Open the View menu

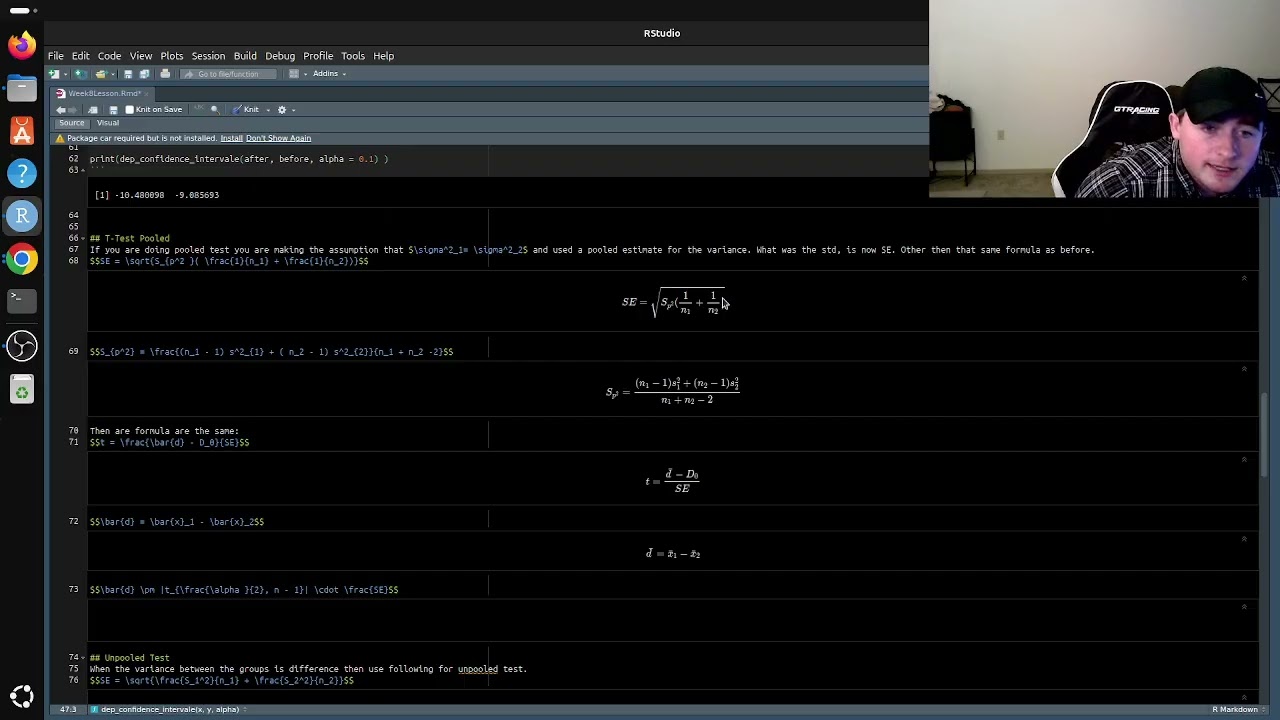point(141,56)
